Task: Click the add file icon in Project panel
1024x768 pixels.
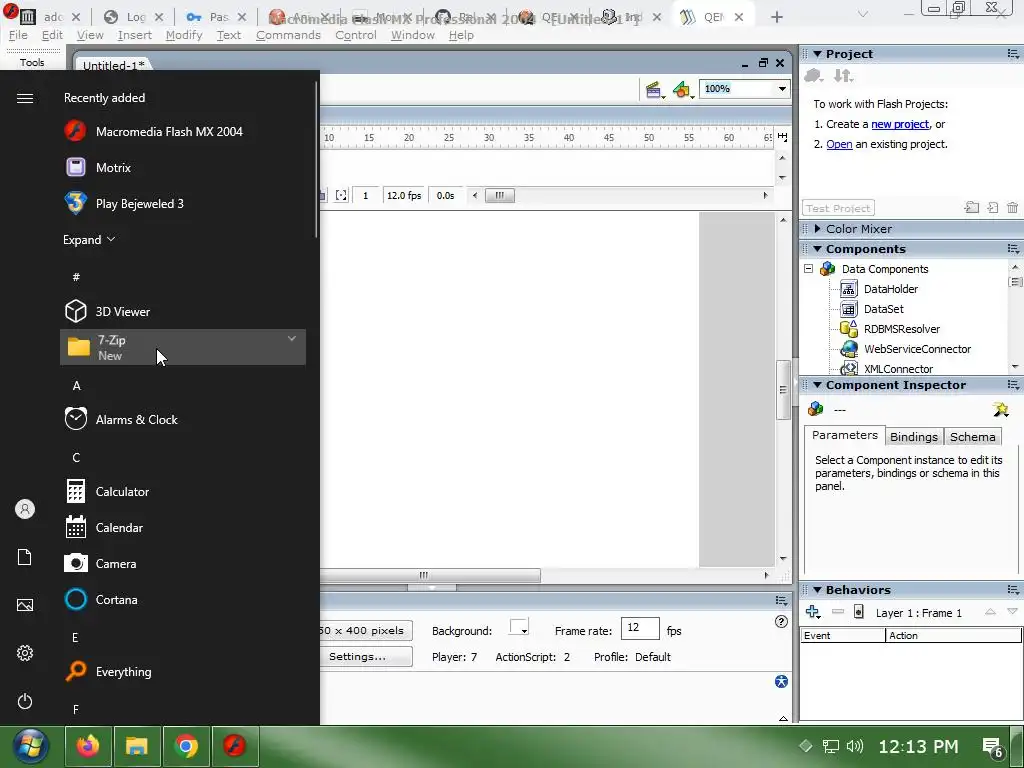Action: 993,208
